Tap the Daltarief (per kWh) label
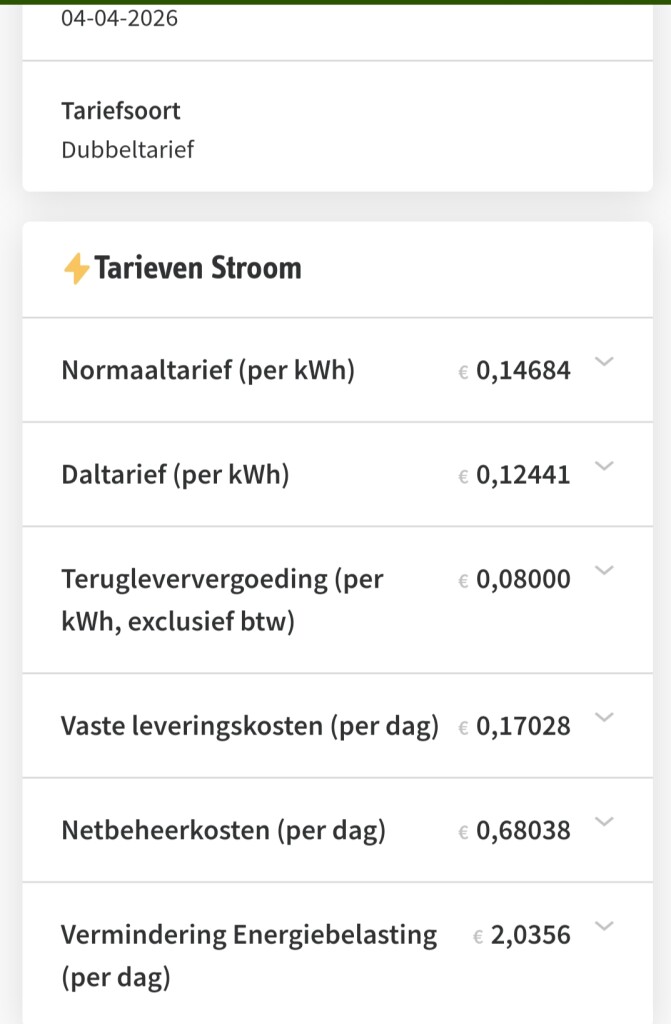671x1024 pixels. pos(175,474)
